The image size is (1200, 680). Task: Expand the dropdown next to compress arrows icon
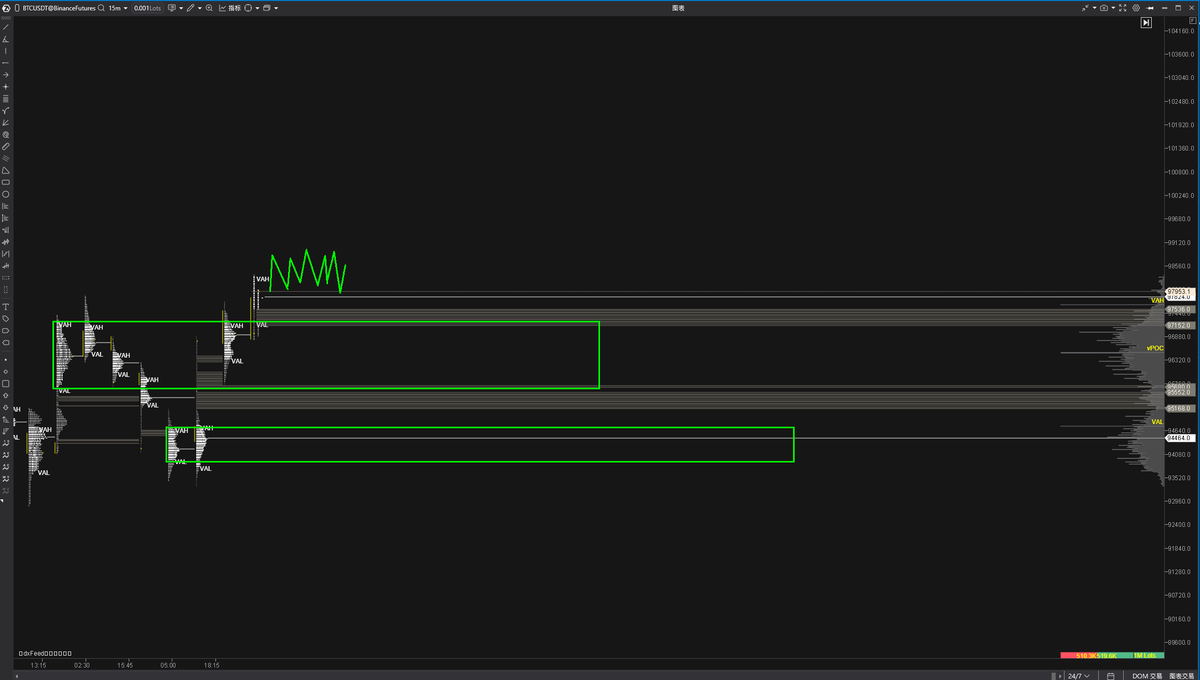[1095, 8]
